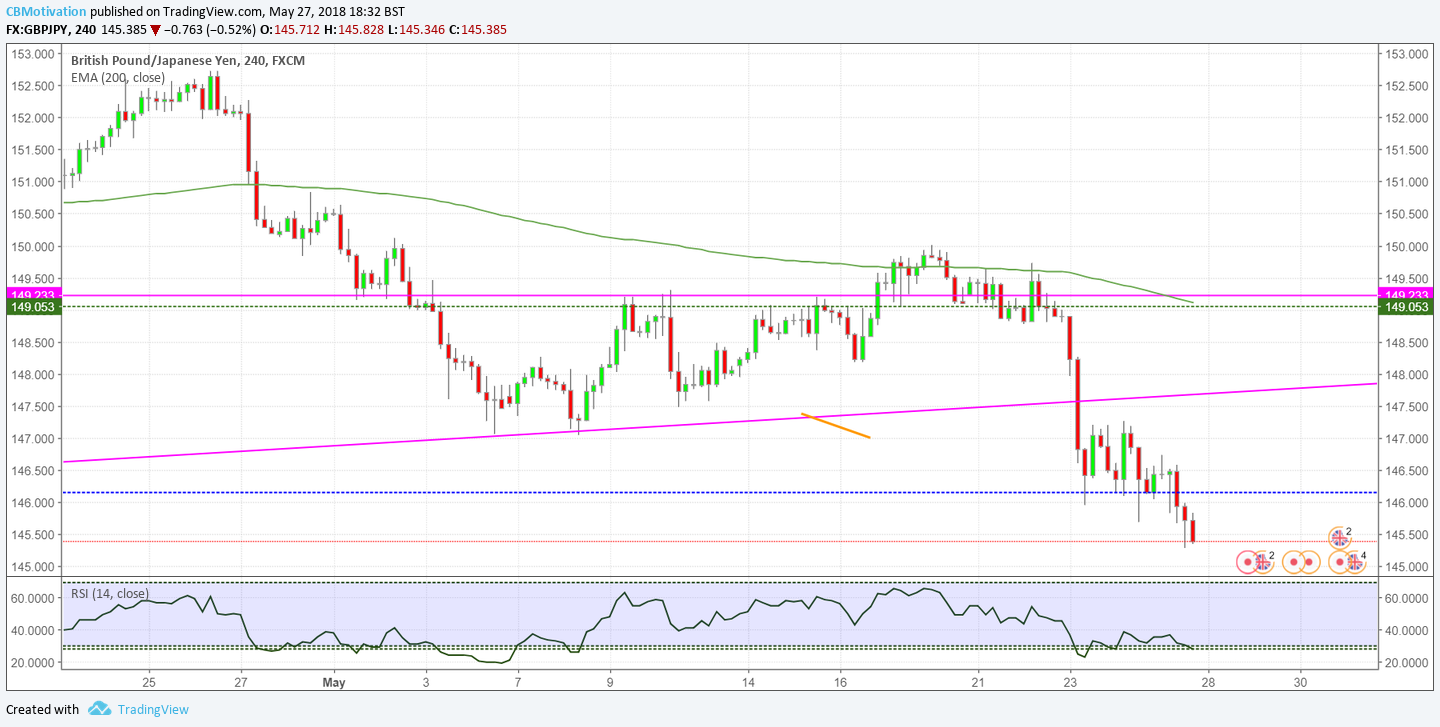Click the UK flag event marker on the red price line
This screenshot has height=727, width=1440.
(x=1339, y=537)
